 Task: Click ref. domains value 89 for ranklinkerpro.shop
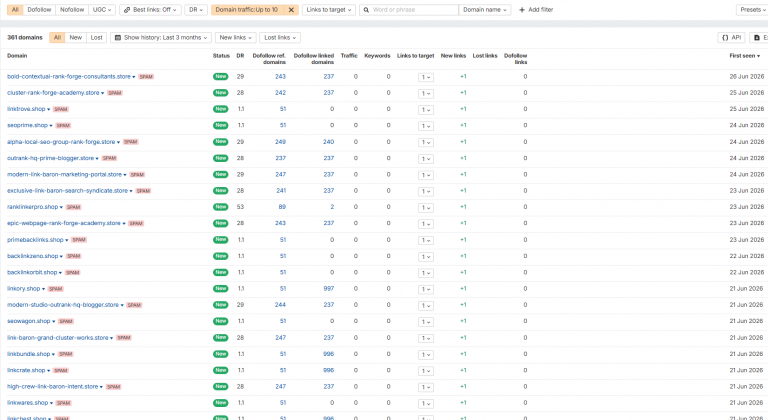point(282,207)
